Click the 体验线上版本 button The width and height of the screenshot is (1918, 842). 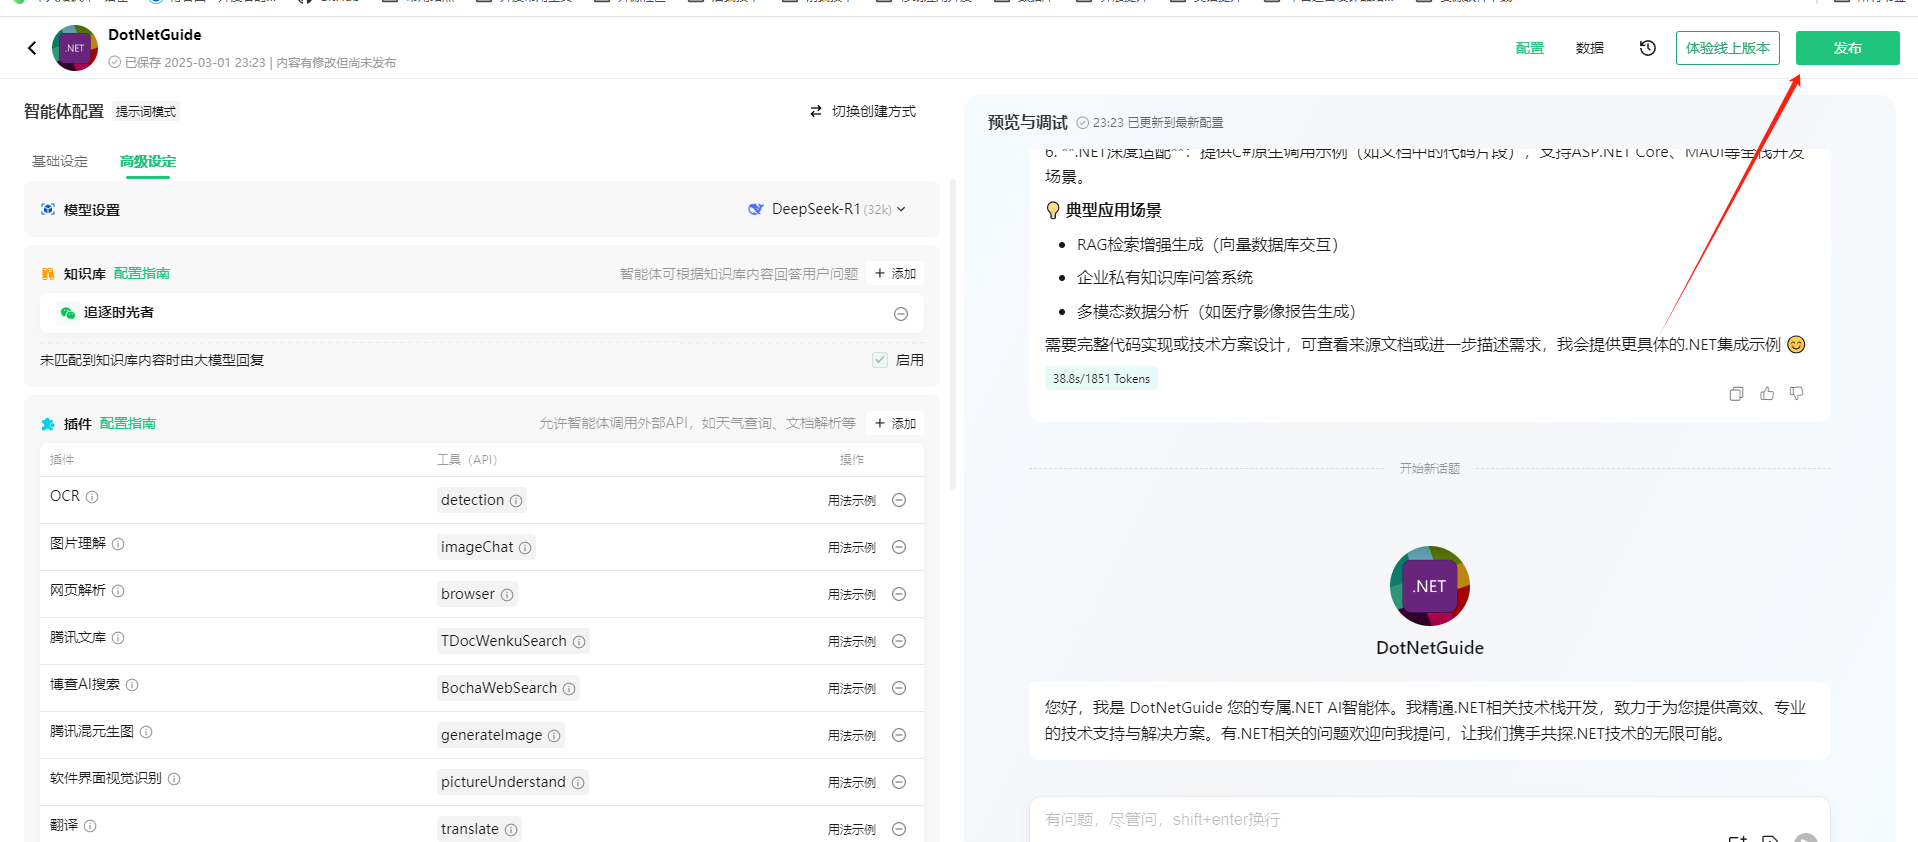point(1727,48)
